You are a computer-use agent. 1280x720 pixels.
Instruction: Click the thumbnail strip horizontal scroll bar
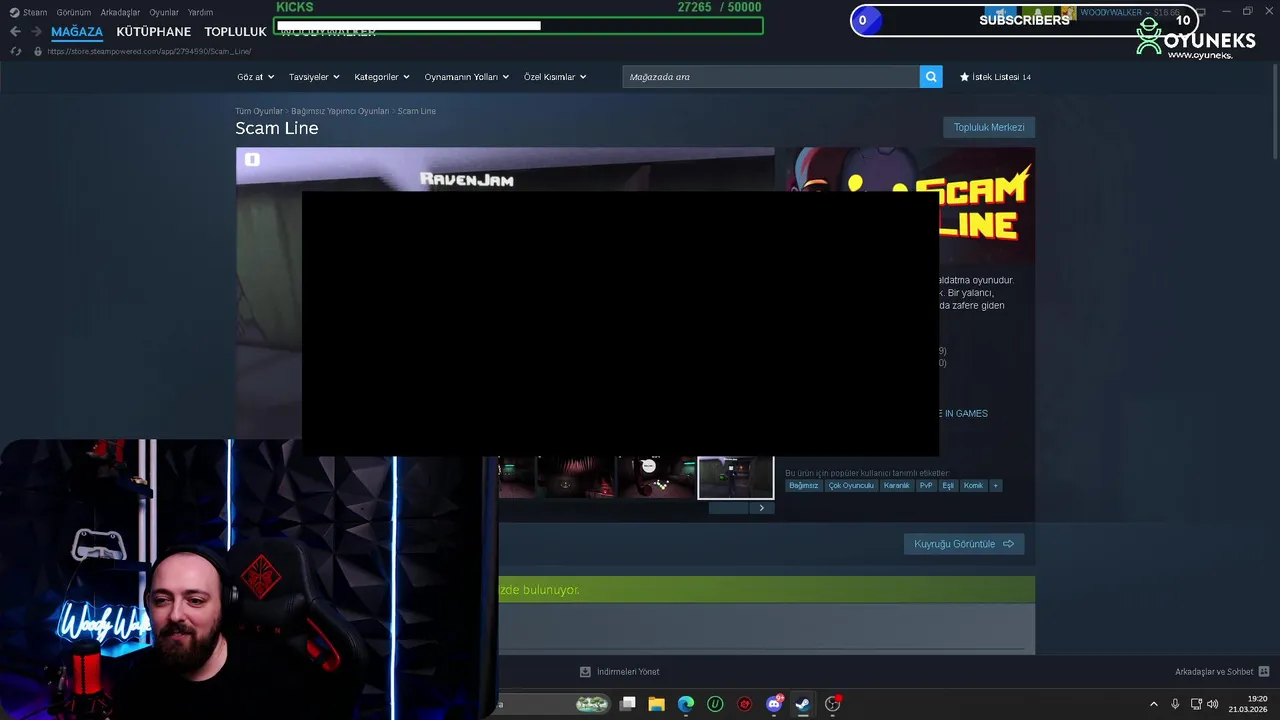[x=728, y=508]
